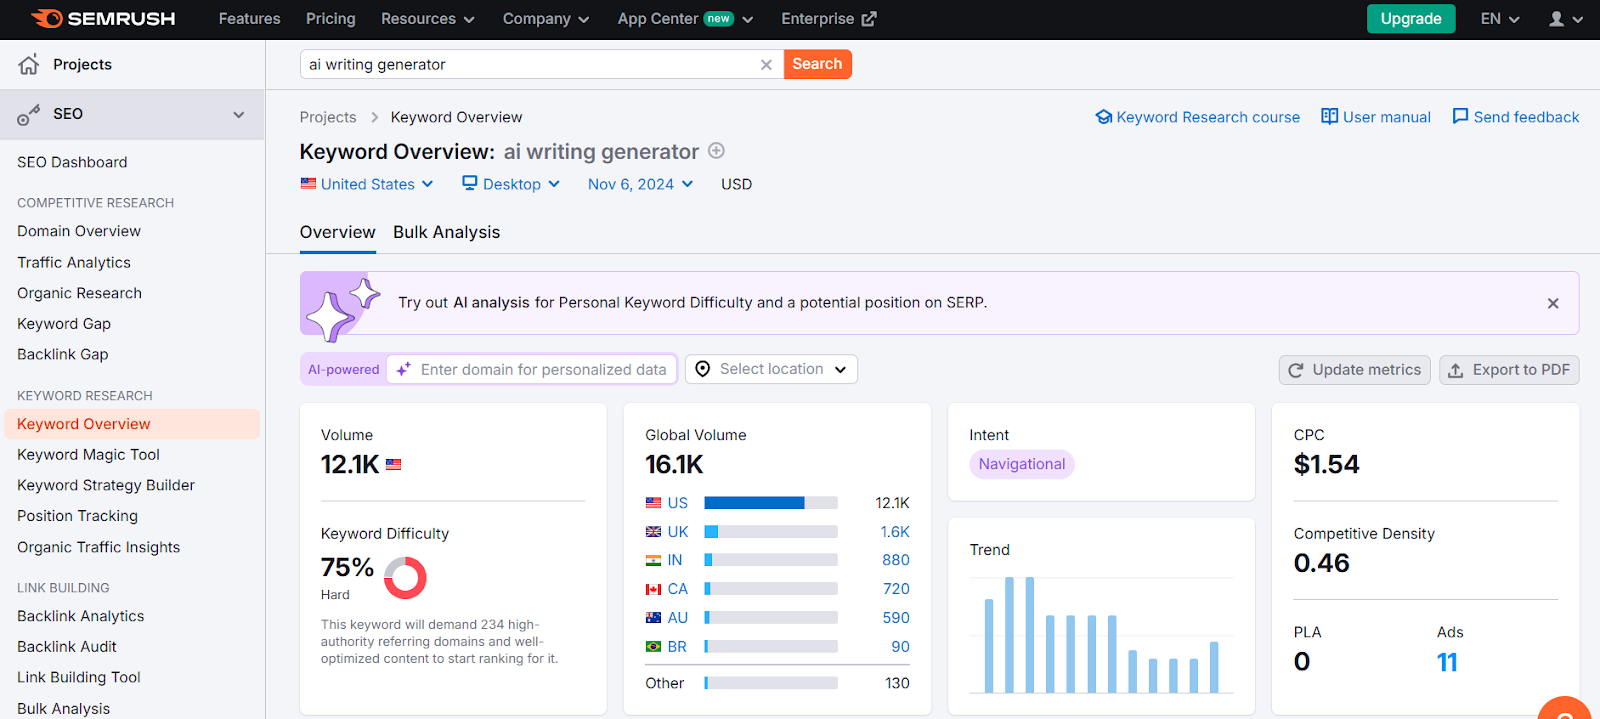The image size is (1600, 719).
Task: Expand the Company menu
Action: 546,19
